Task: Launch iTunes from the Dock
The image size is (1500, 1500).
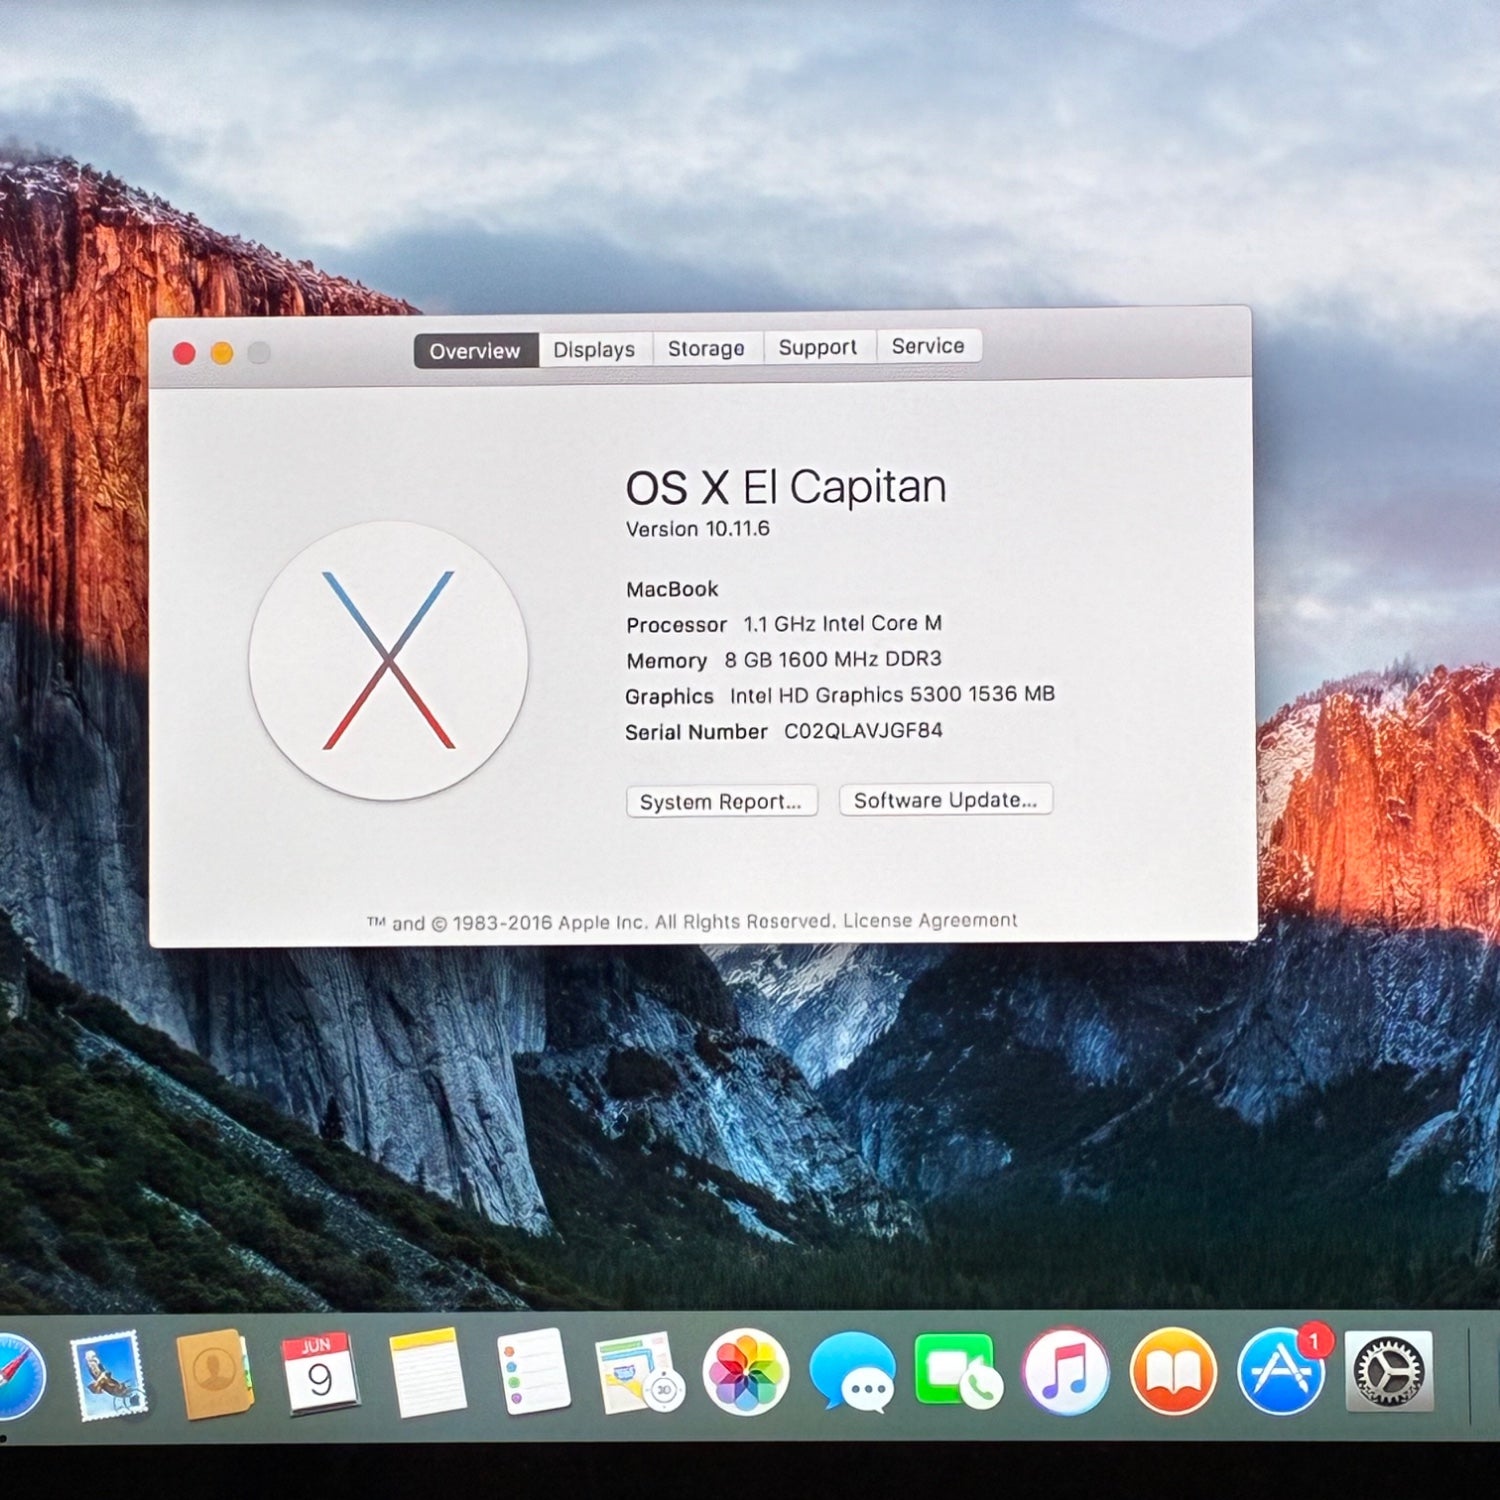Action: click(1066, 1371)
